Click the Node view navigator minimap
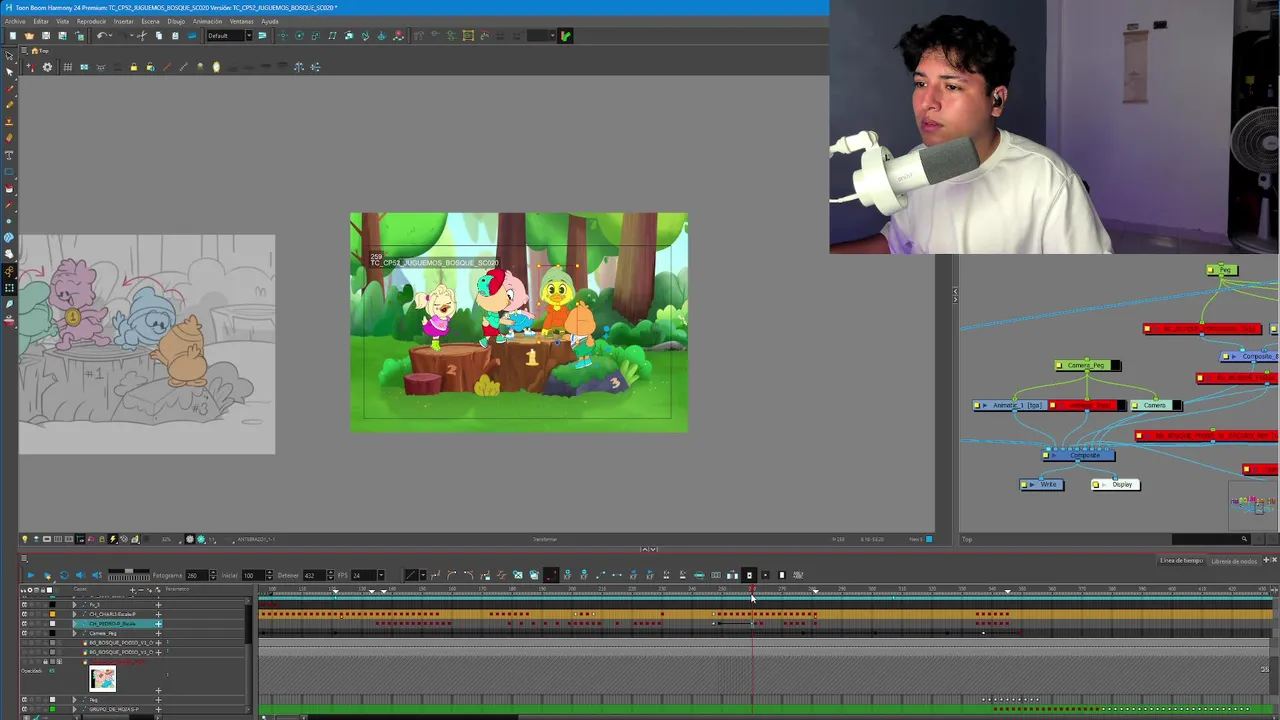This screenshot has width=1280, height=720. tap(1253, 505)
